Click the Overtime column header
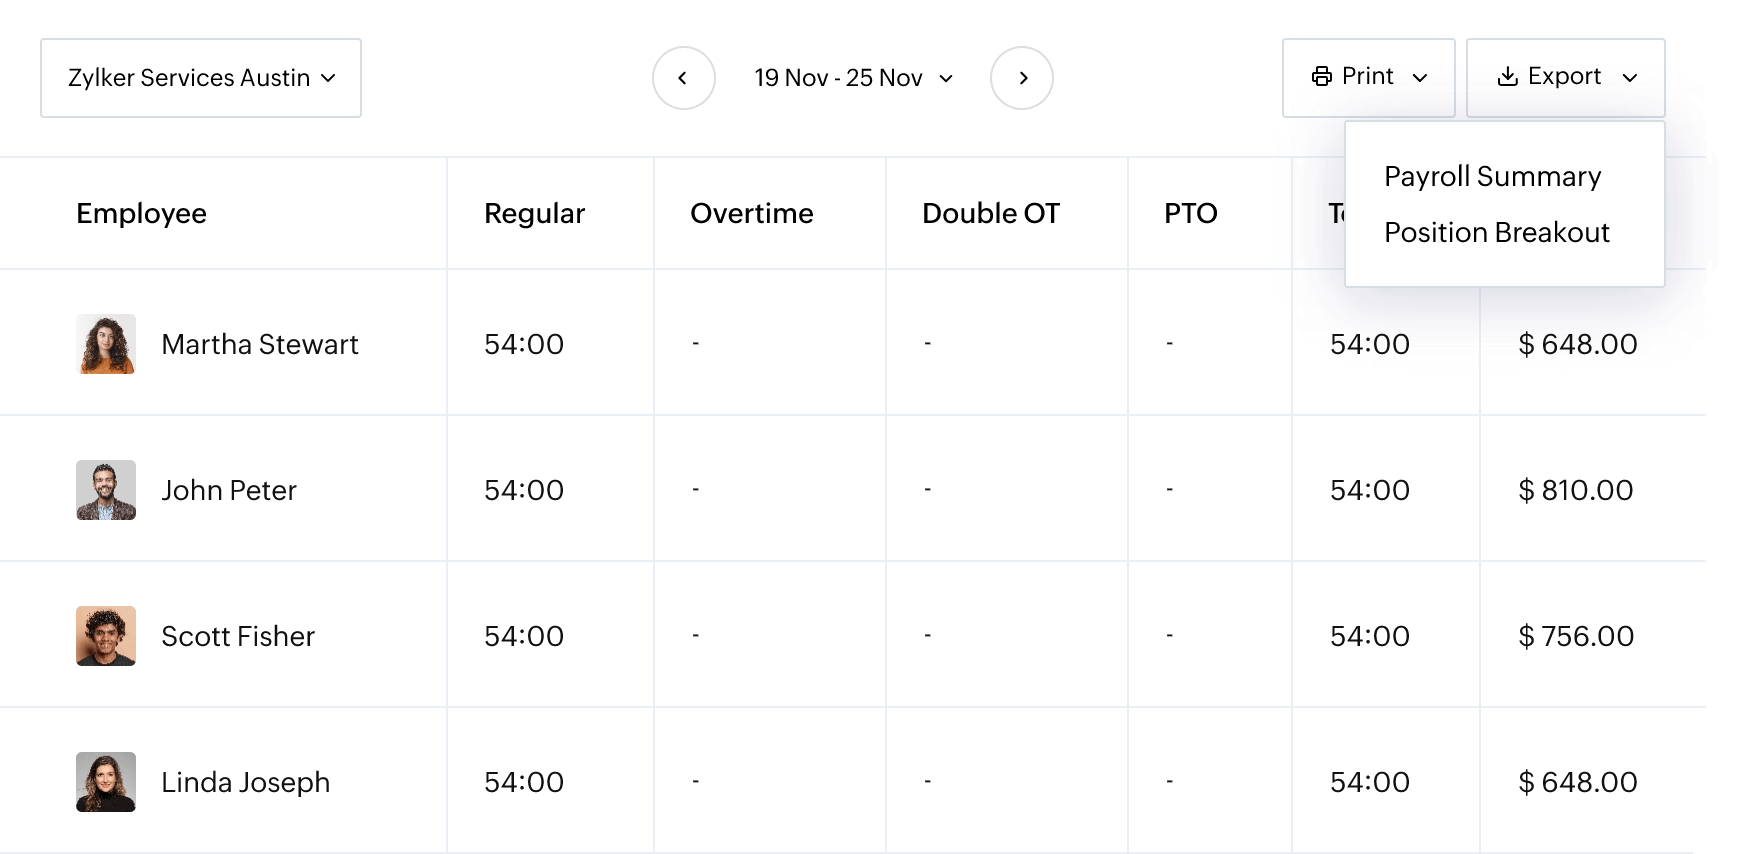 [751, 213]
